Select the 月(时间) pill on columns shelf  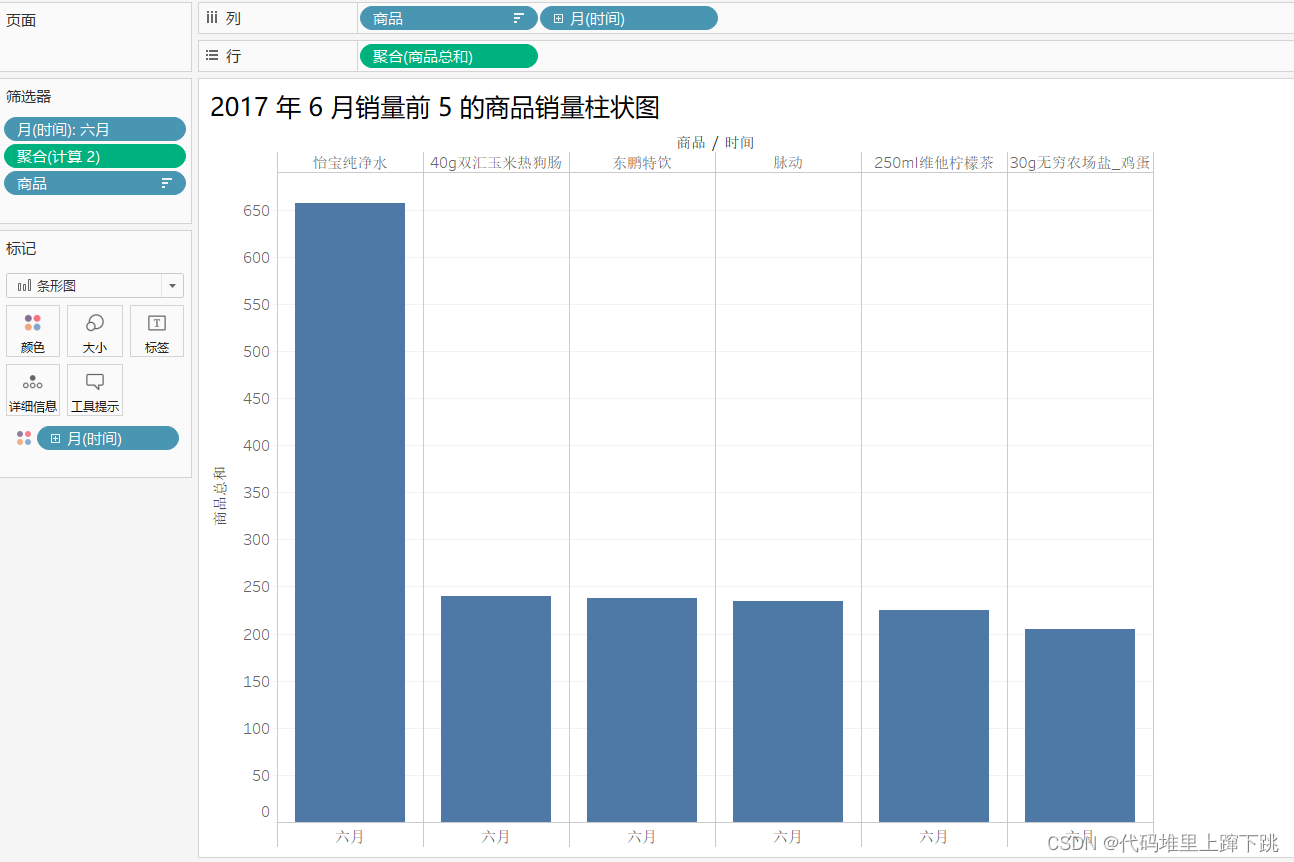click(628, 18)
